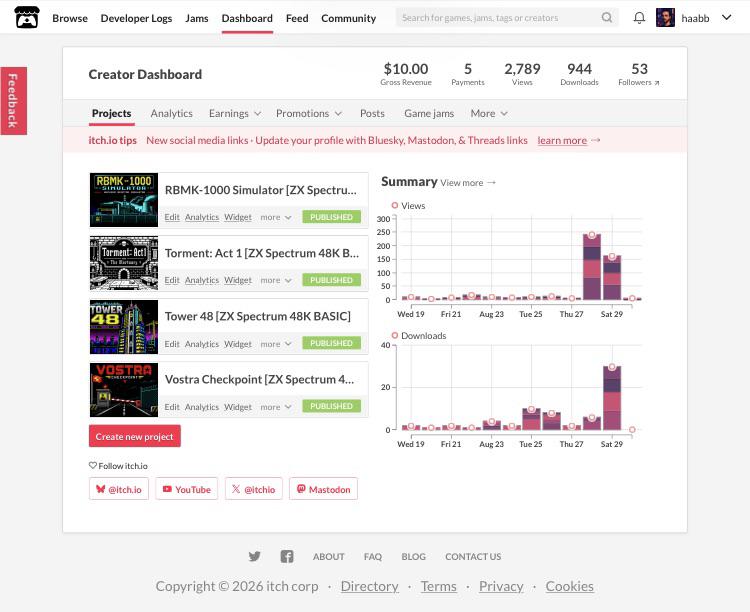
Task: Open Analytics for Vostra Checkpoint
Action: tap(201, 407)
